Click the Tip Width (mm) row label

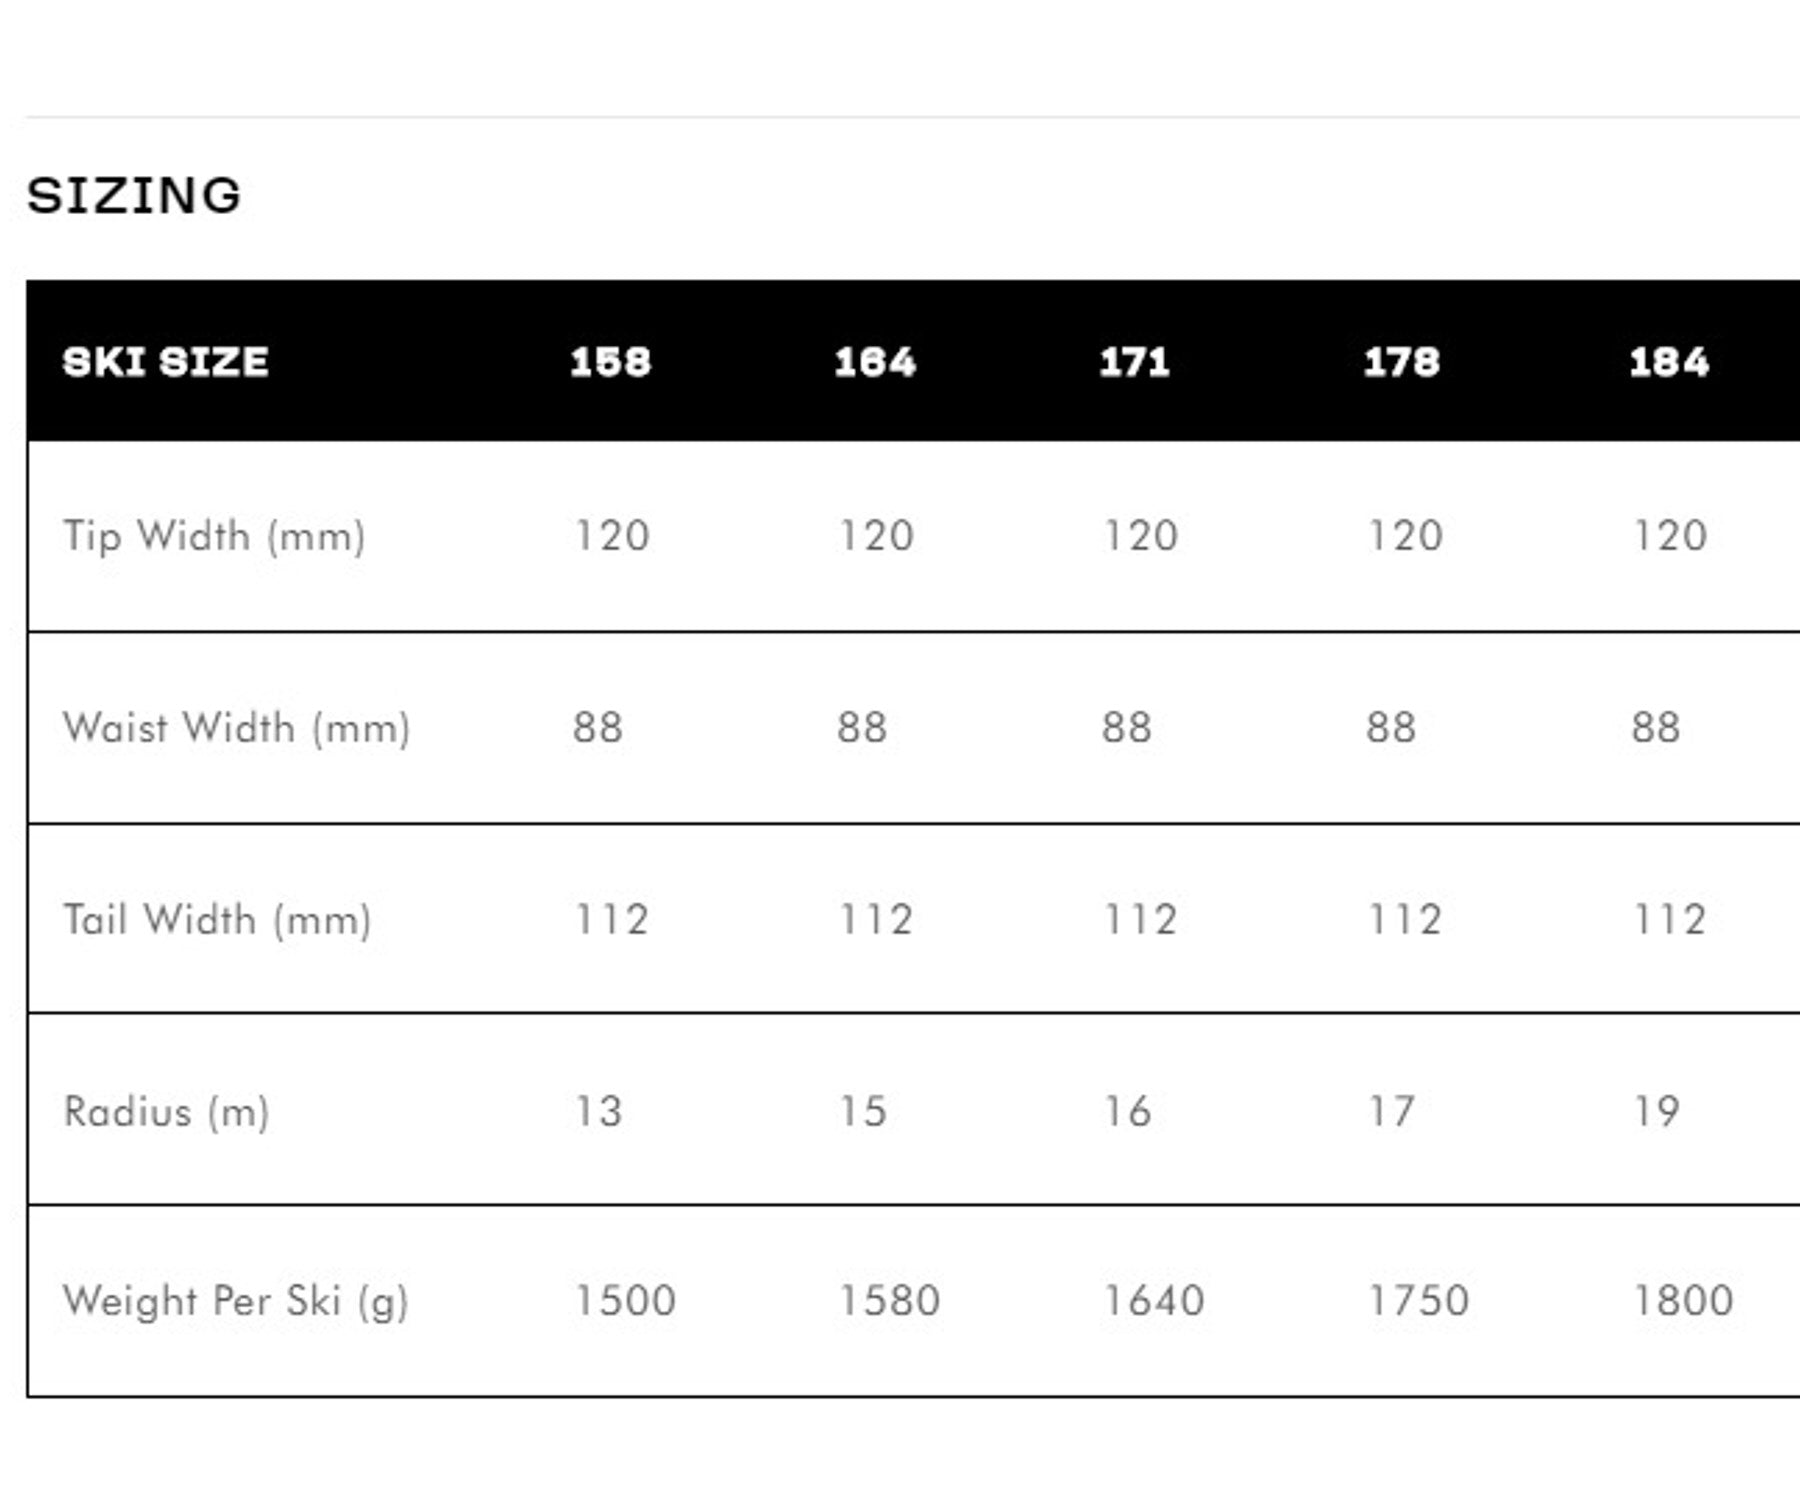click(x=214, y=536)
